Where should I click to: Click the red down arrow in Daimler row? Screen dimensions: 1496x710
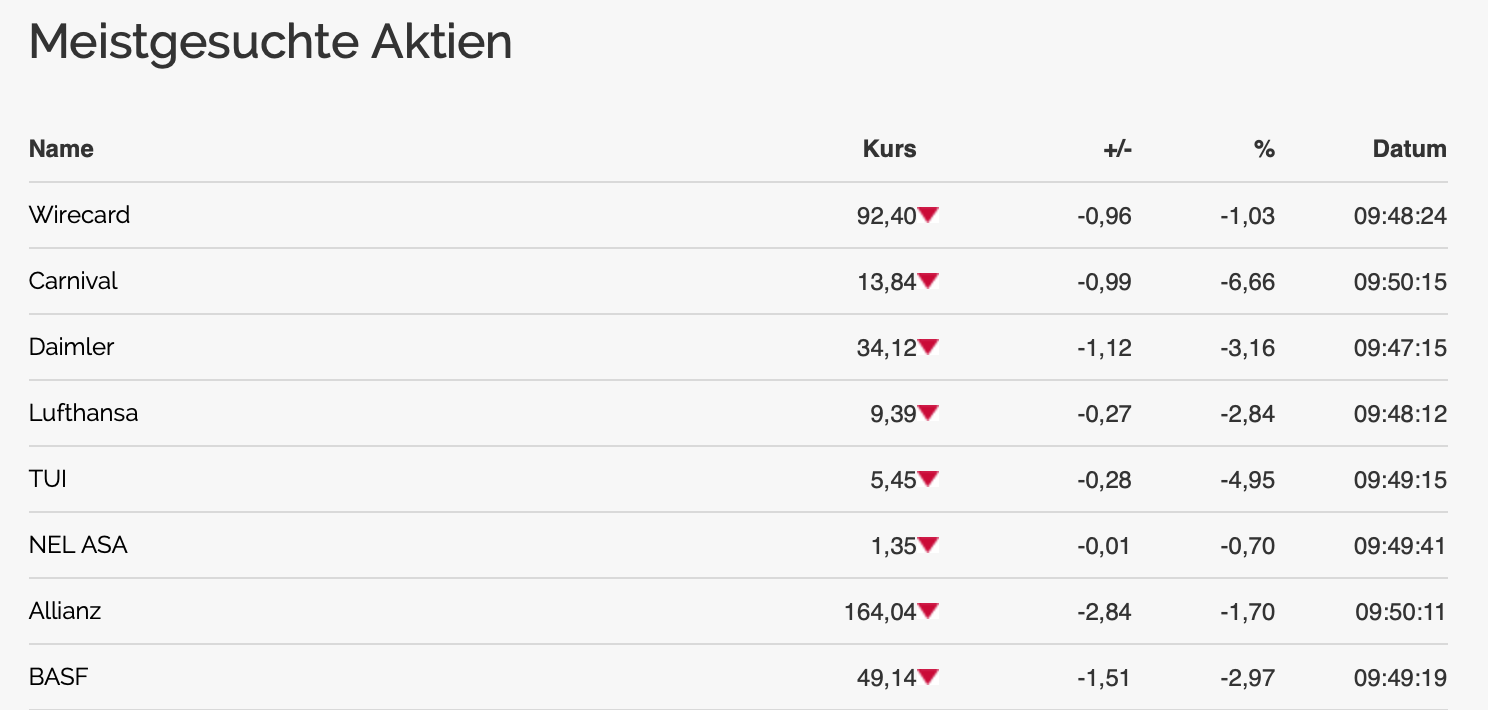(x=928, y=346)
